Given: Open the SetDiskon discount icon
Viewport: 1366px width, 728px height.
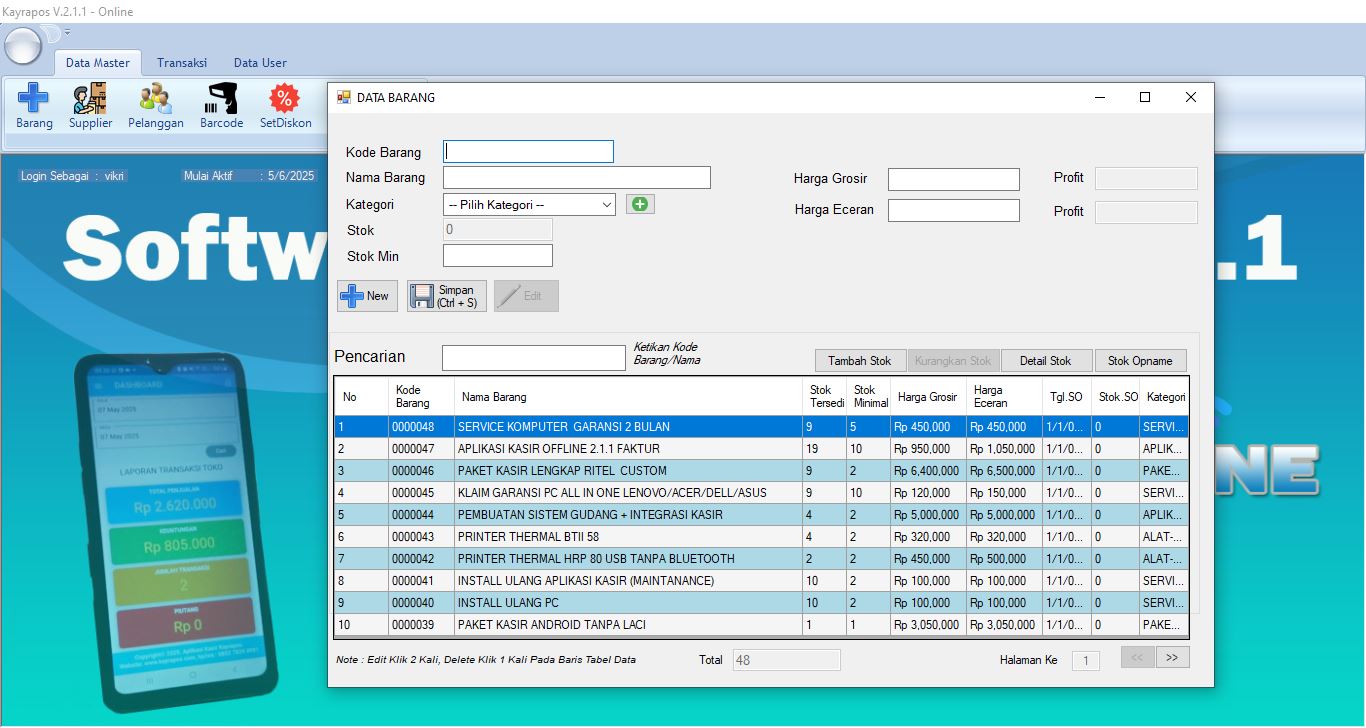Looking at the screenshot, I should point(285,106).
